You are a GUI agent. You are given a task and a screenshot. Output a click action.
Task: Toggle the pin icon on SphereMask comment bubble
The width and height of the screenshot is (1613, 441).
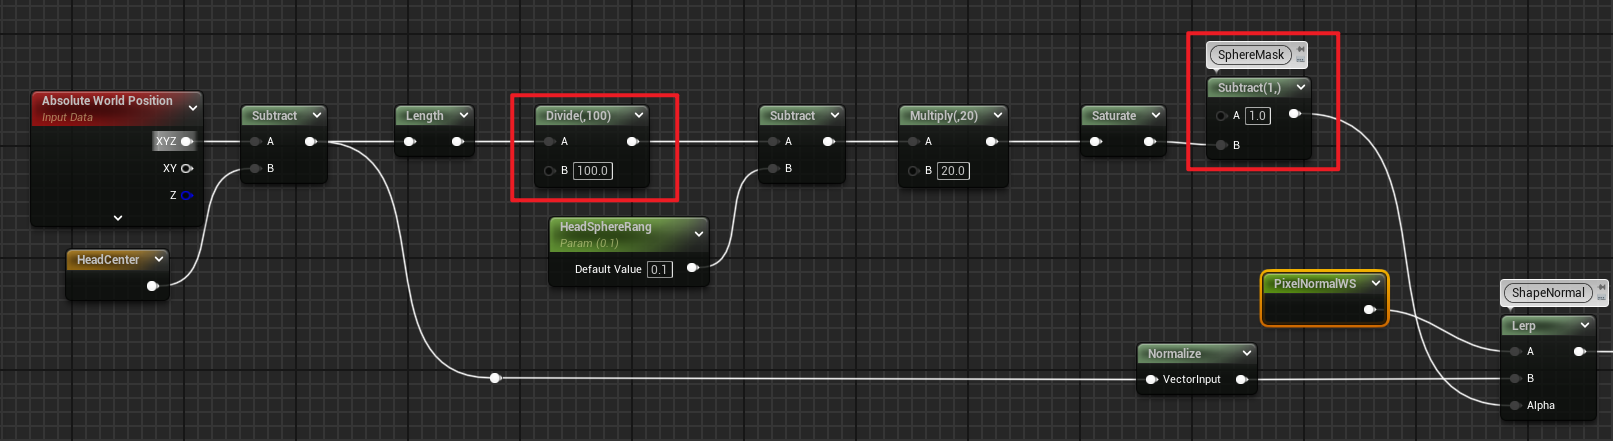(1300, 49)
